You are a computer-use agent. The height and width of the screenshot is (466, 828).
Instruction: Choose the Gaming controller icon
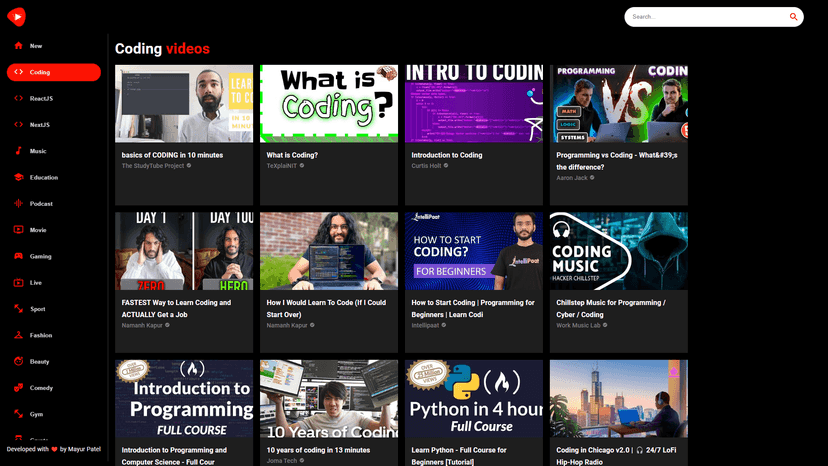(x=18, y=256)
